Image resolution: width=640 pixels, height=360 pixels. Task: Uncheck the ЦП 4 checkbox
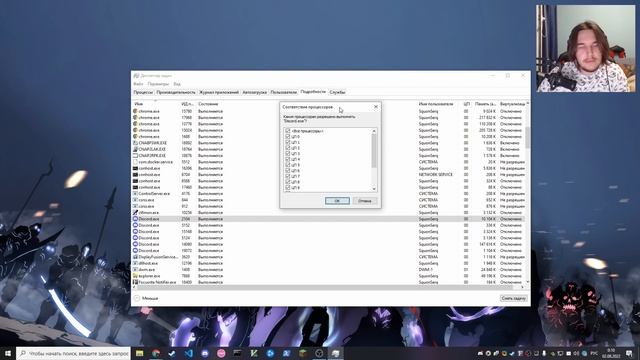pos(288,159)
